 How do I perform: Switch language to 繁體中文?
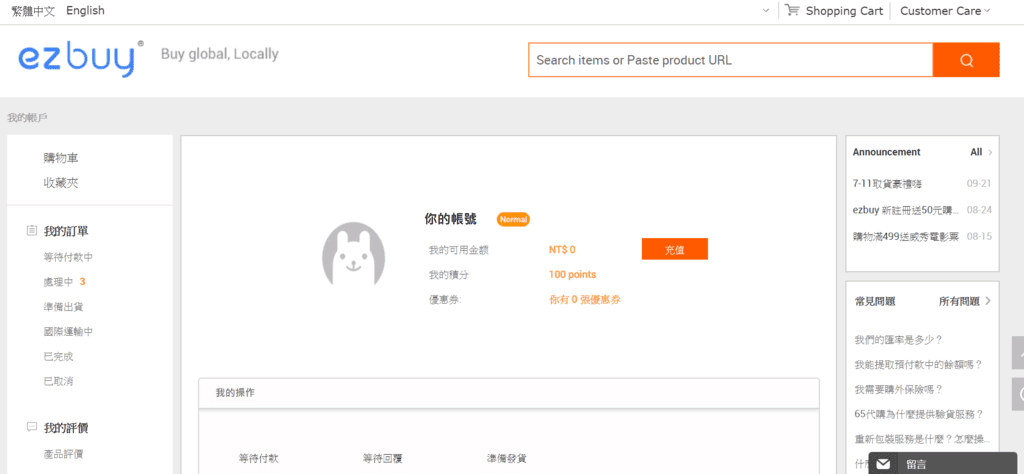click(x=33, y=10)
